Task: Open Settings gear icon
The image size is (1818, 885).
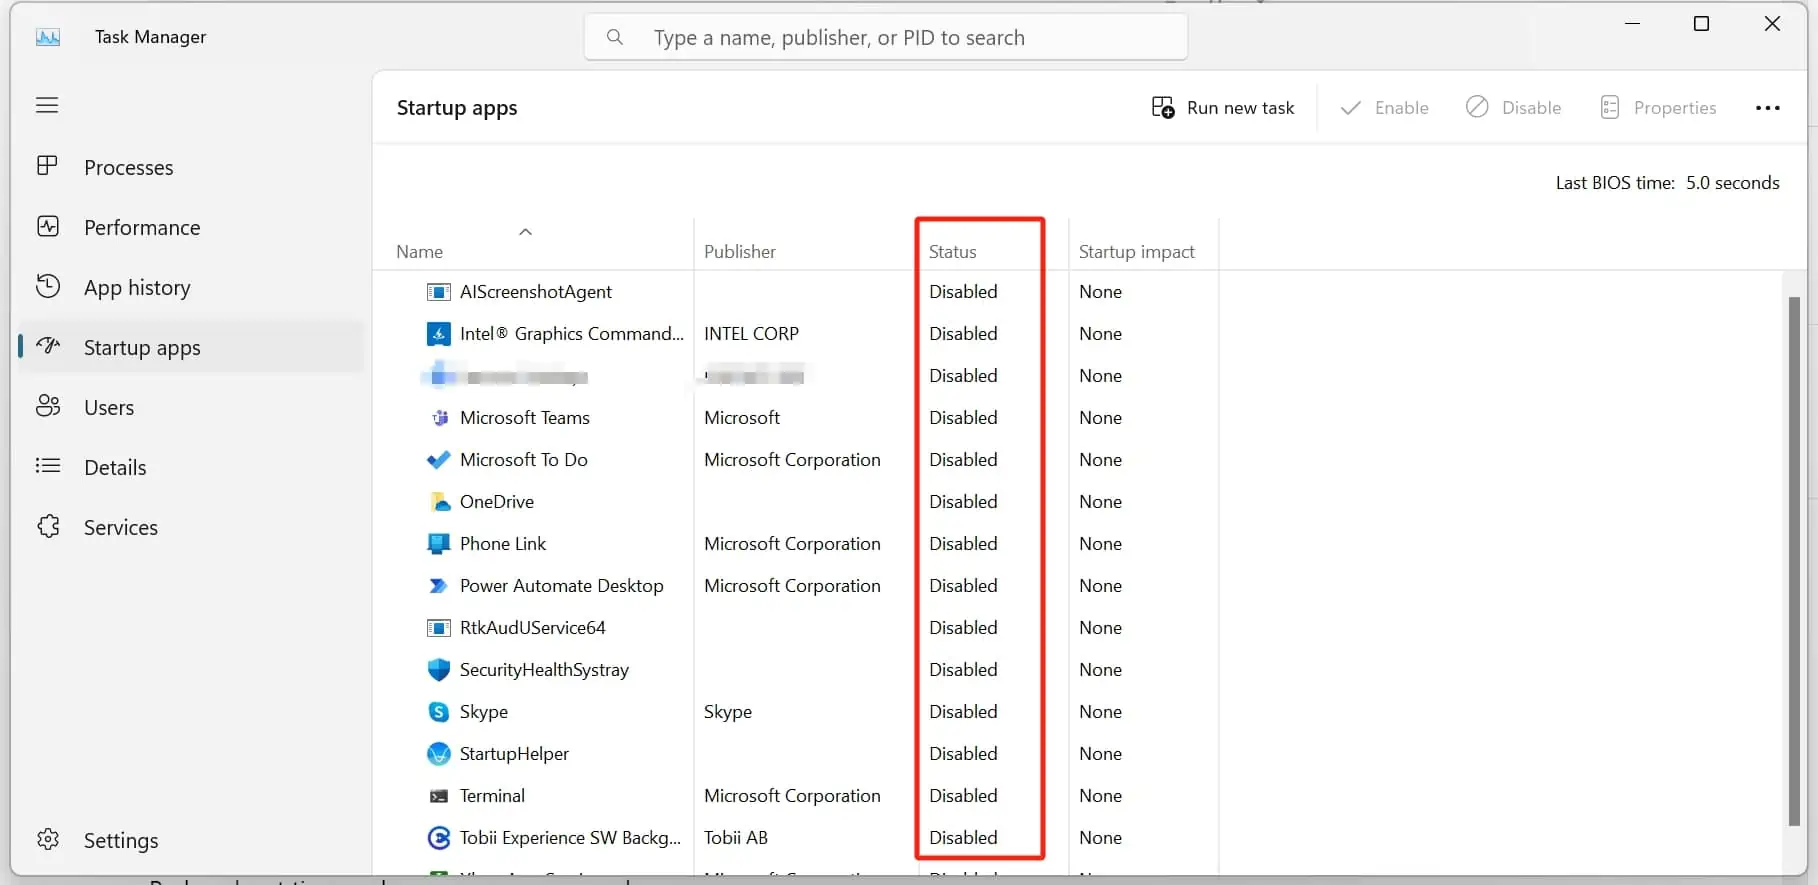Action: [x=47, y=839]
